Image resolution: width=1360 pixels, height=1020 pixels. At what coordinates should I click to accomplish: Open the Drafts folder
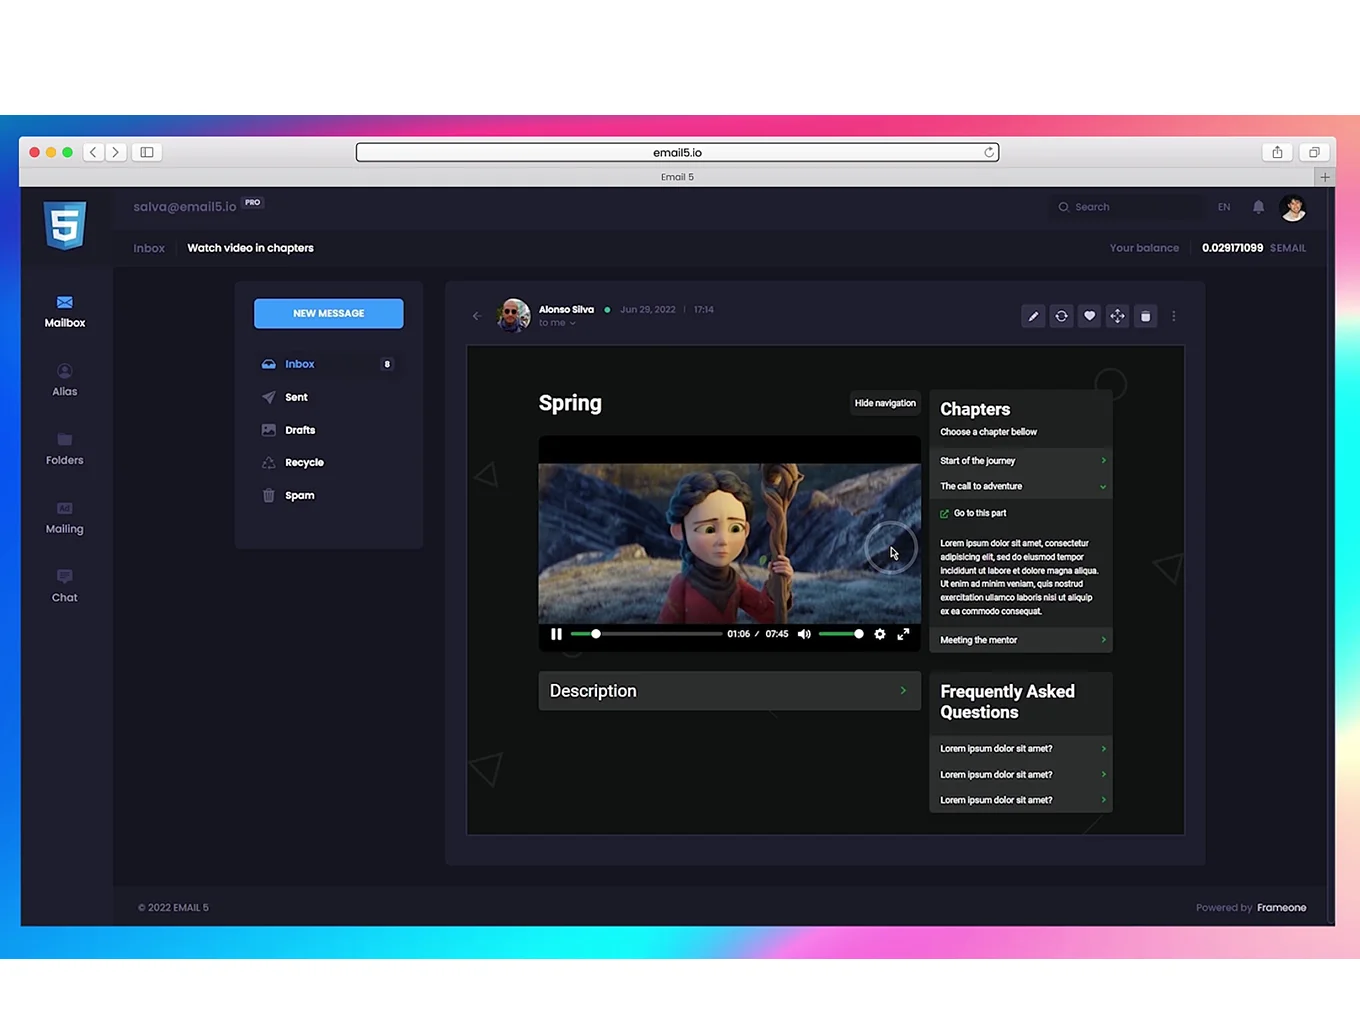pyautogui.click(x=299, y=430)
